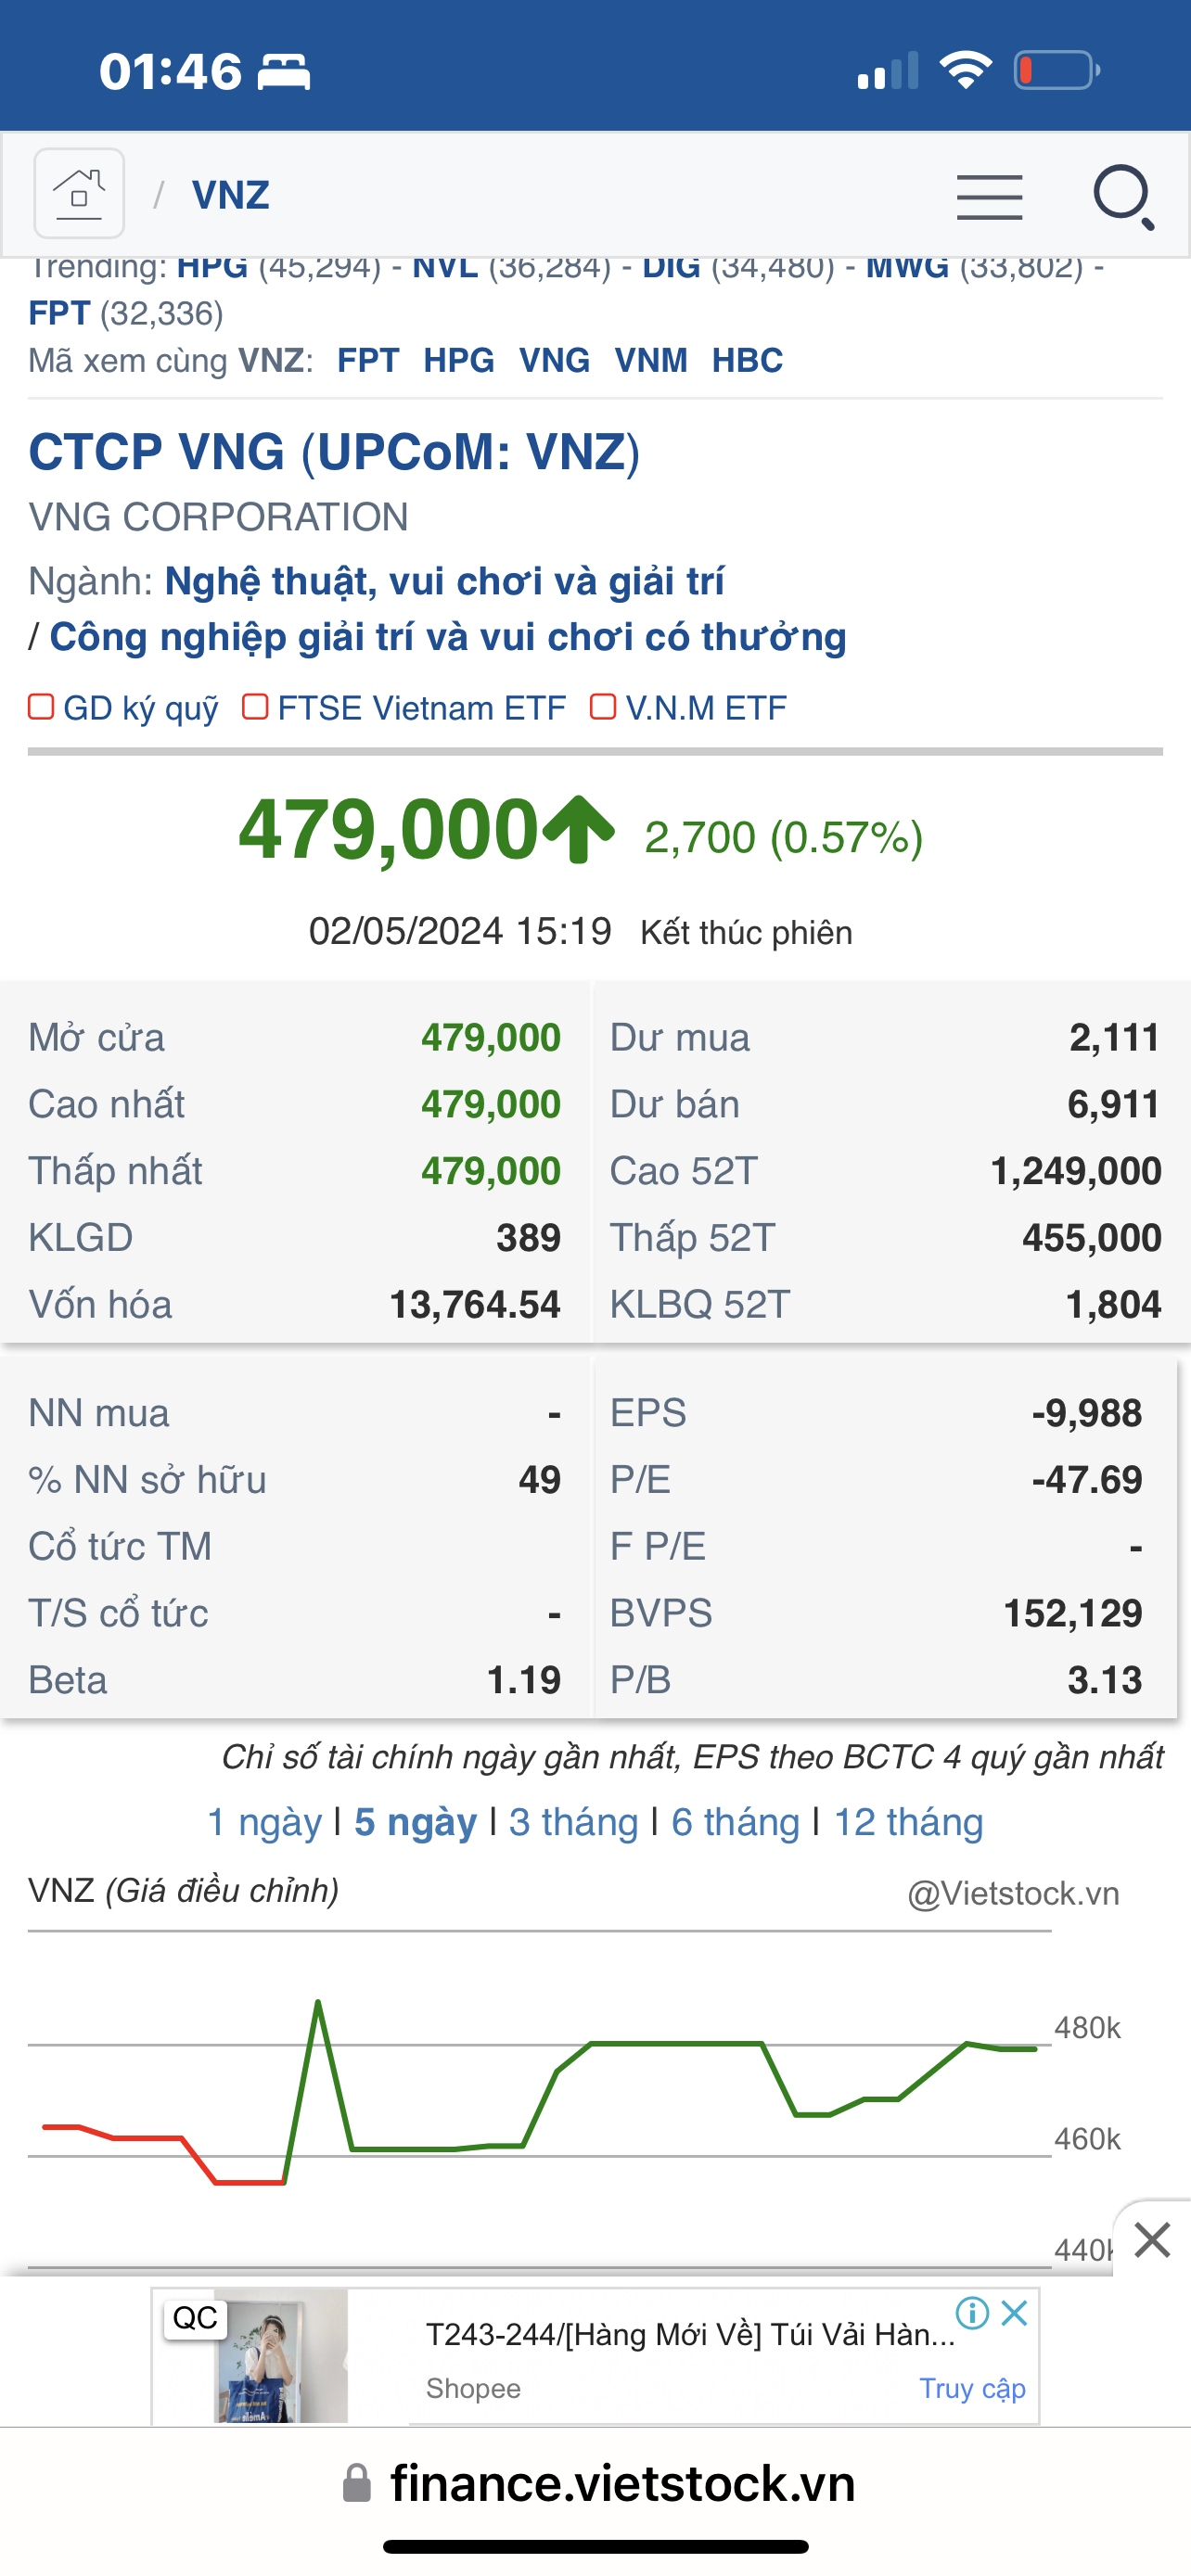The image size is (1191, 2576).
Task: Open industry link Nghệ thuật, vui chơi và giải trí
Action: pos(444,581)
